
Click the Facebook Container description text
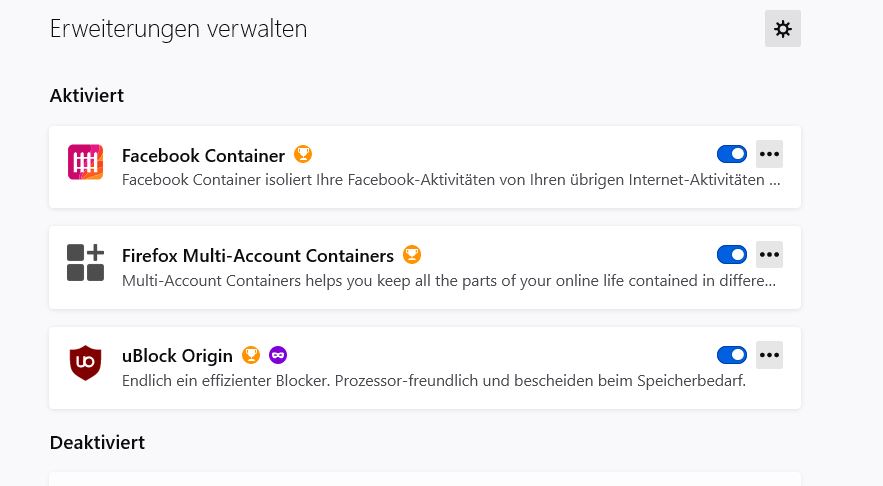tap(450, 181)
